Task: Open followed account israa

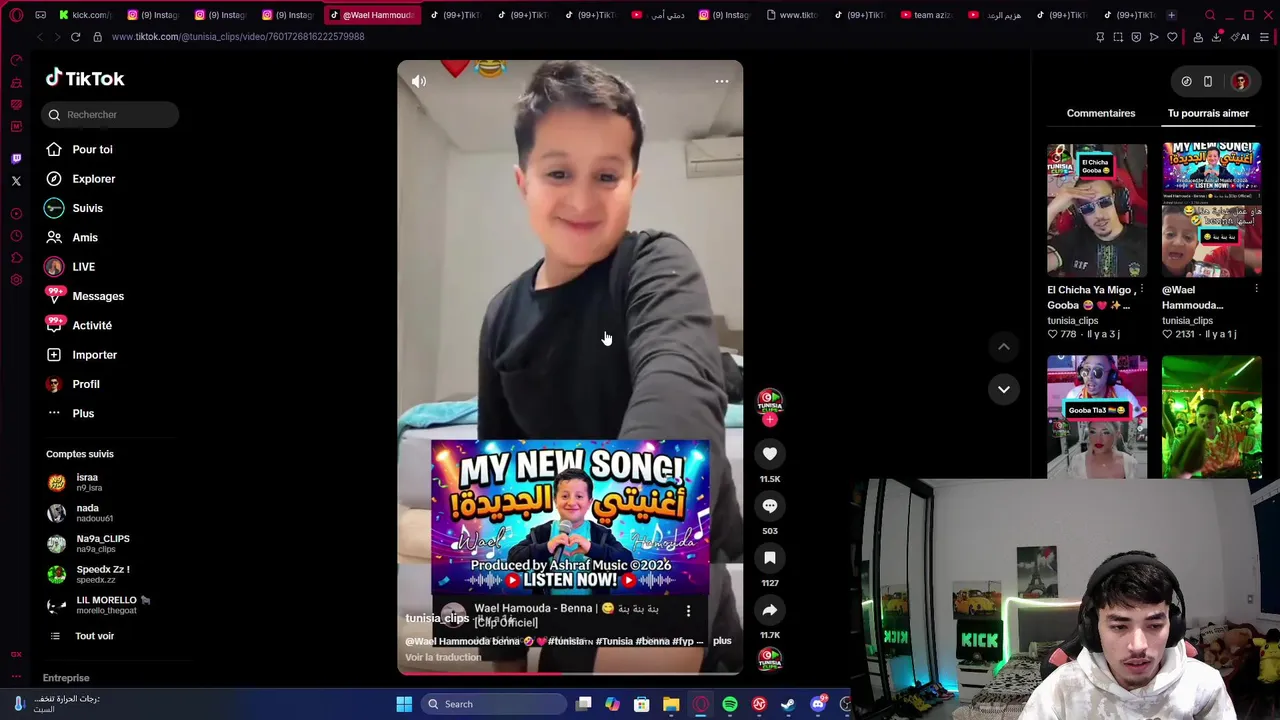Action: [x=88, y=482]
